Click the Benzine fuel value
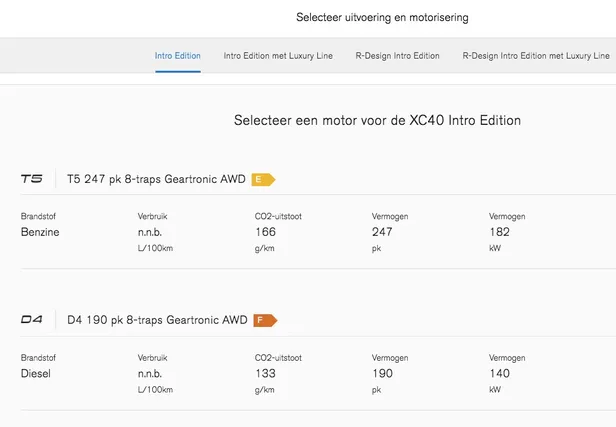The width and height of the screenshot is (616, 427). pyautogui.click(x=40, y=232)
